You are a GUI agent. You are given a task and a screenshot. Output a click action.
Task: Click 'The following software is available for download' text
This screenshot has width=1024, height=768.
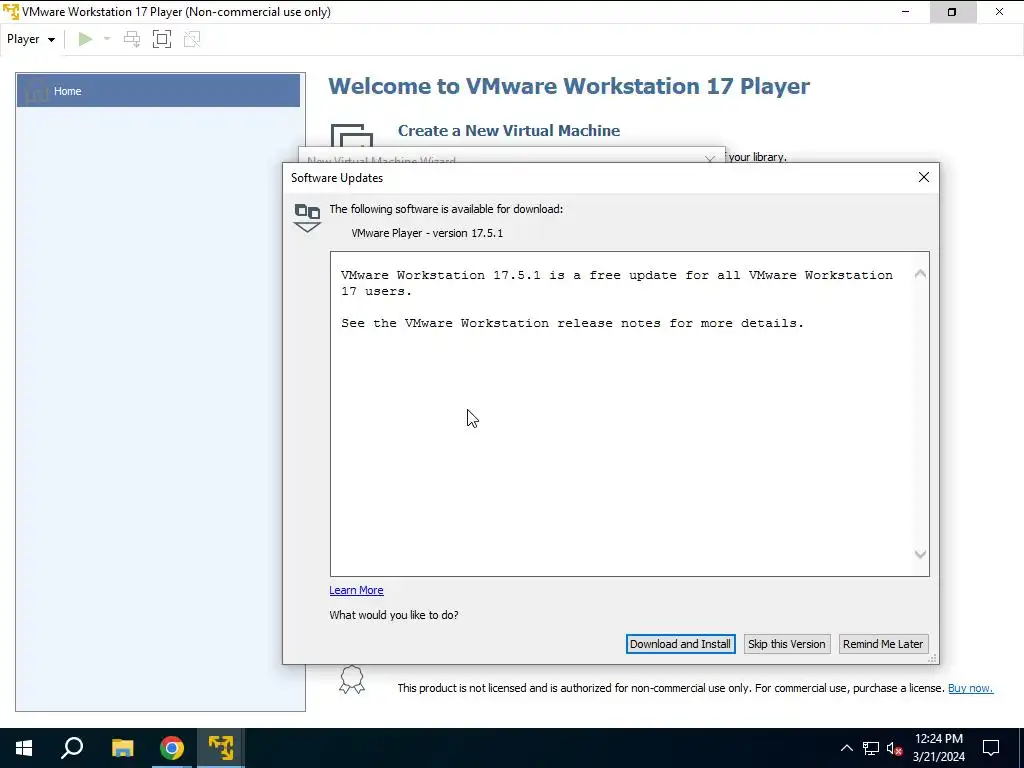coord(446,209)
